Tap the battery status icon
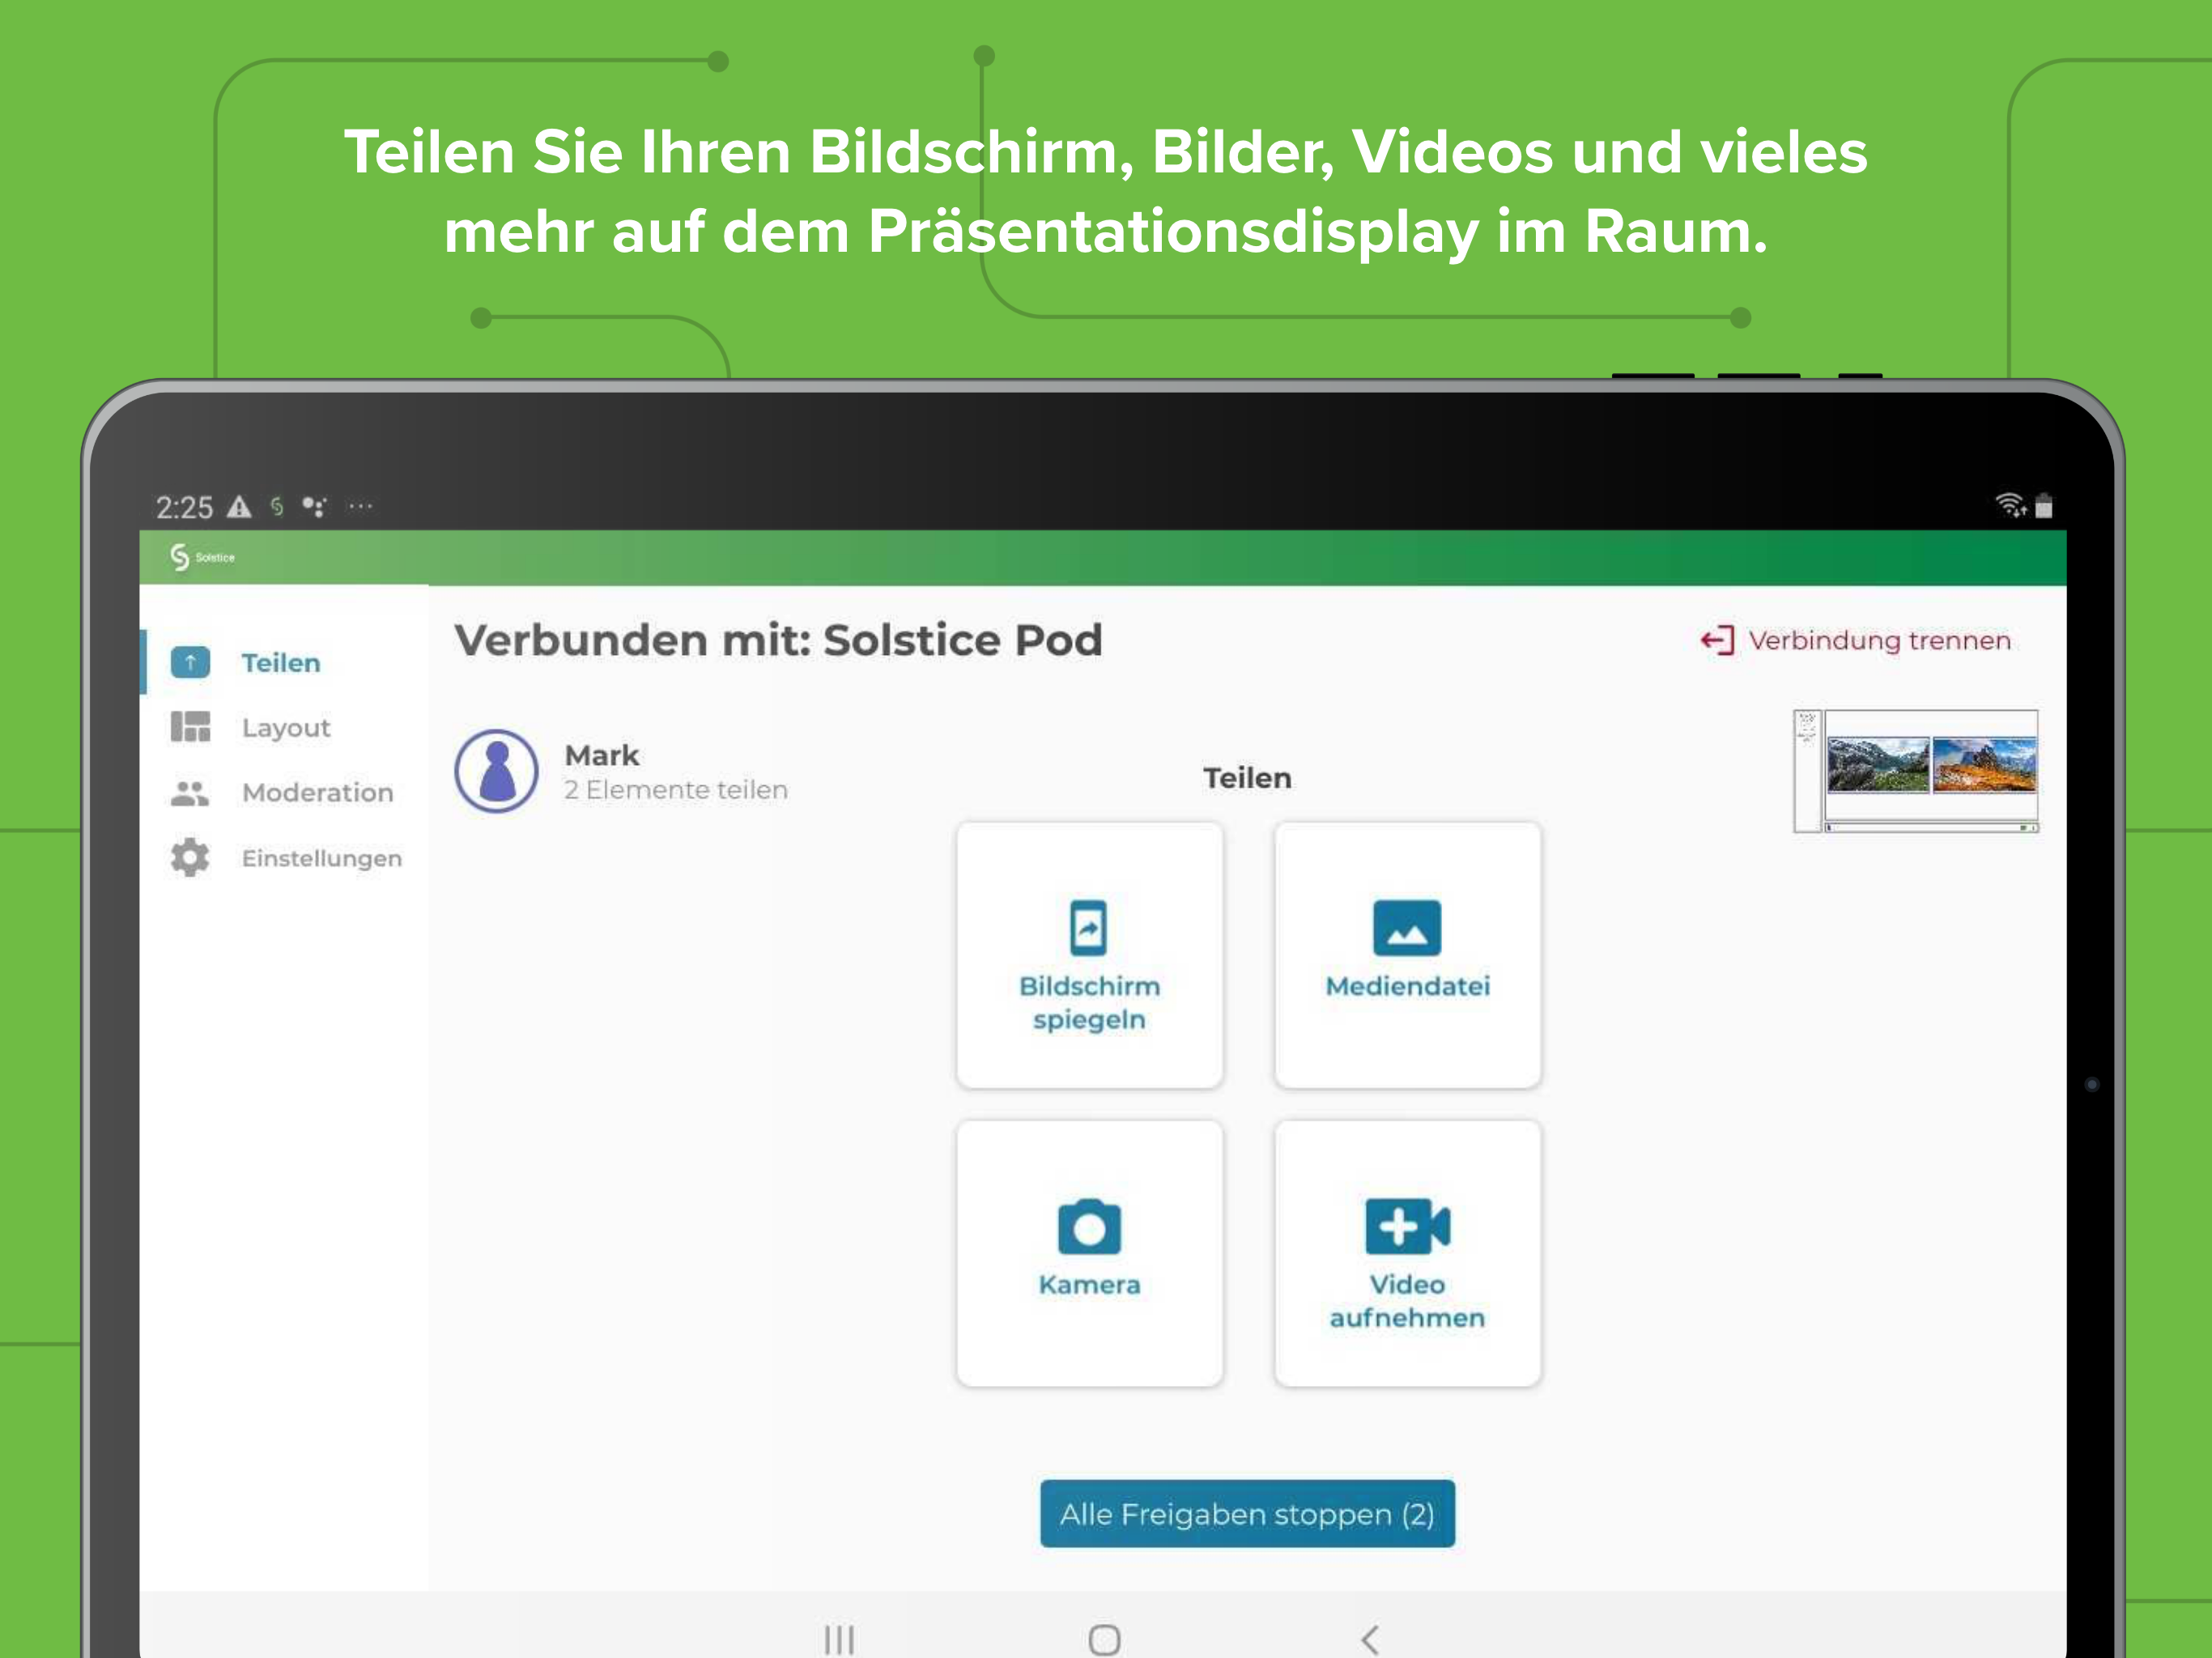This screenshot has width=2212, height=1658. click(x=2044, y=506)
